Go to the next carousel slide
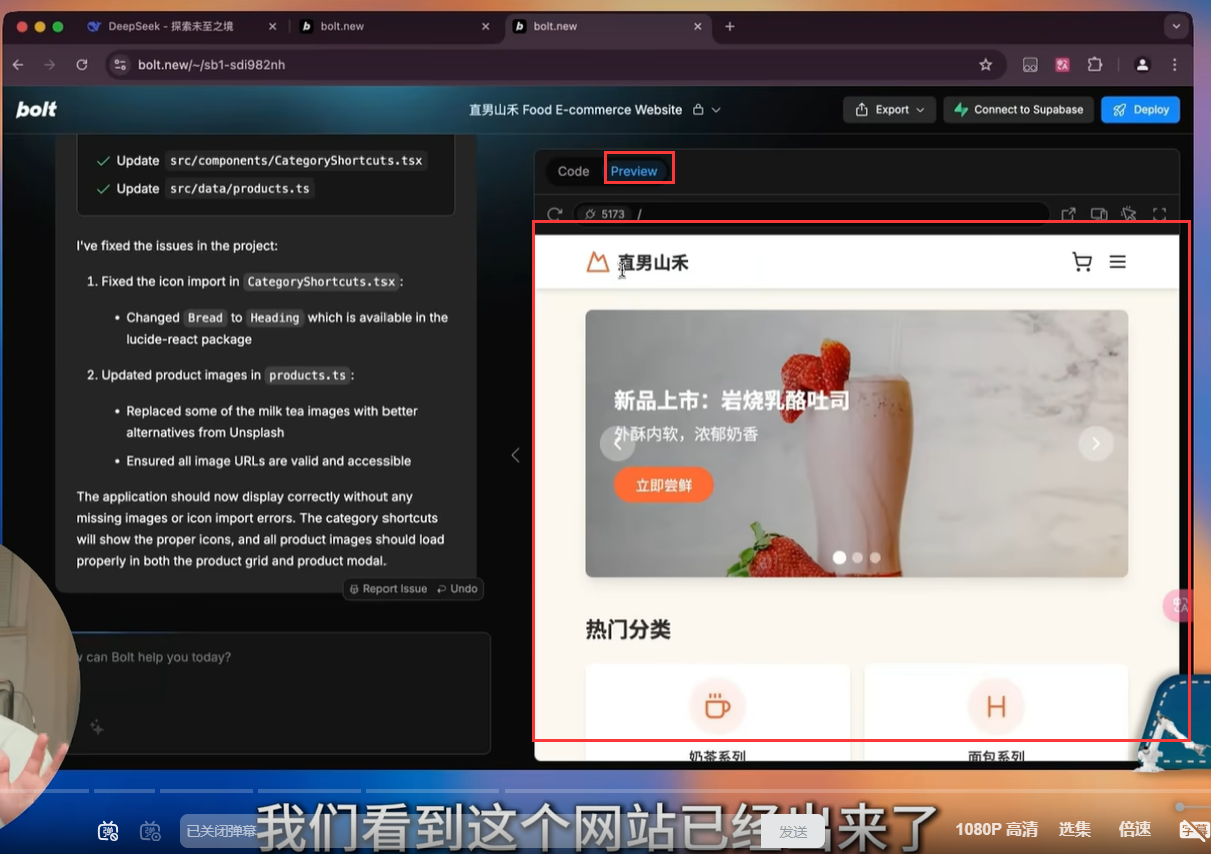The height and width of the screenshot is (854, 1211). point(1096,443)
